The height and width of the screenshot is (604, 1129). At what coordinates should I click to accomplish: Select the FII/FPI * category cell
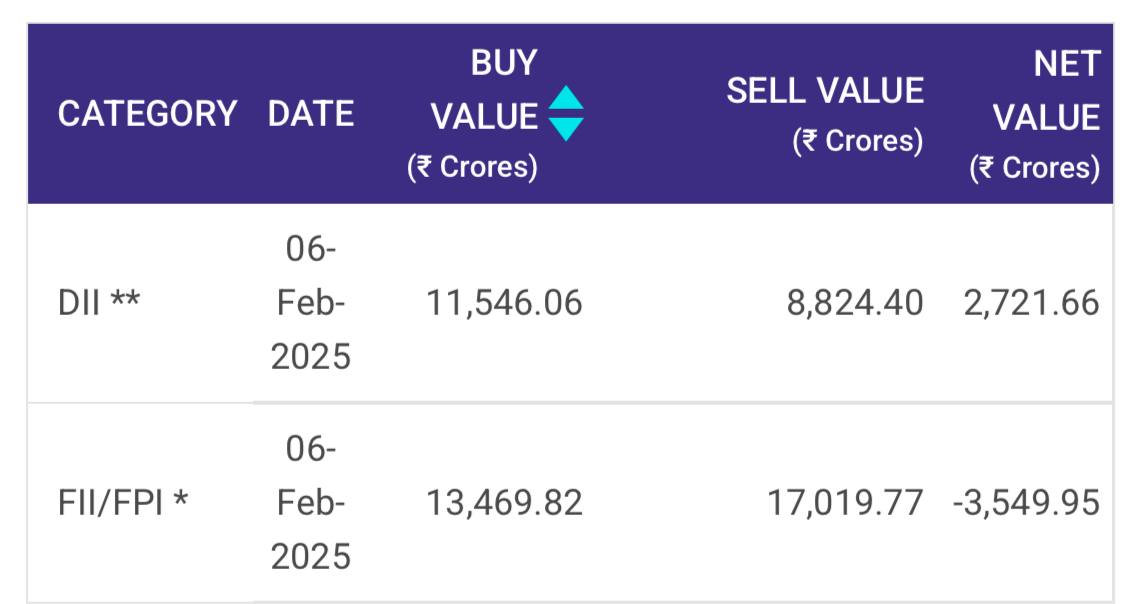123,503
